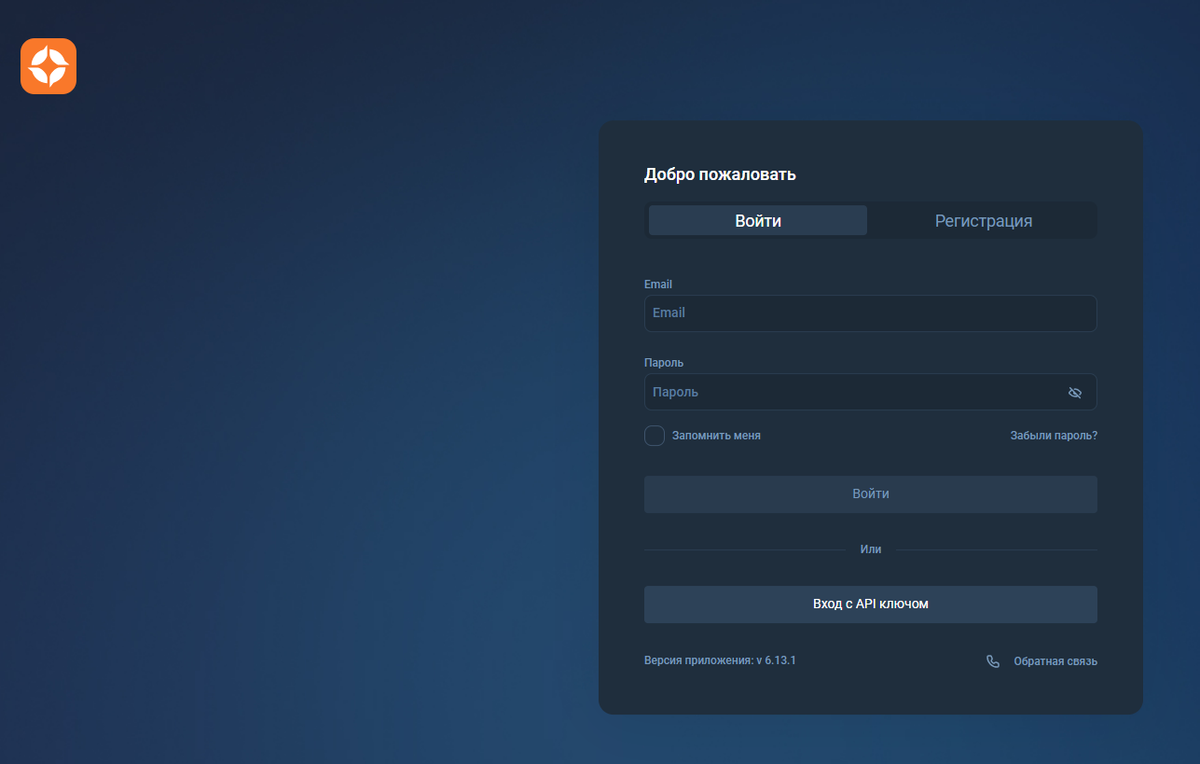Click the phone icon next to Обратная связь
This screenshot has width=1200, height=764.
991,661
